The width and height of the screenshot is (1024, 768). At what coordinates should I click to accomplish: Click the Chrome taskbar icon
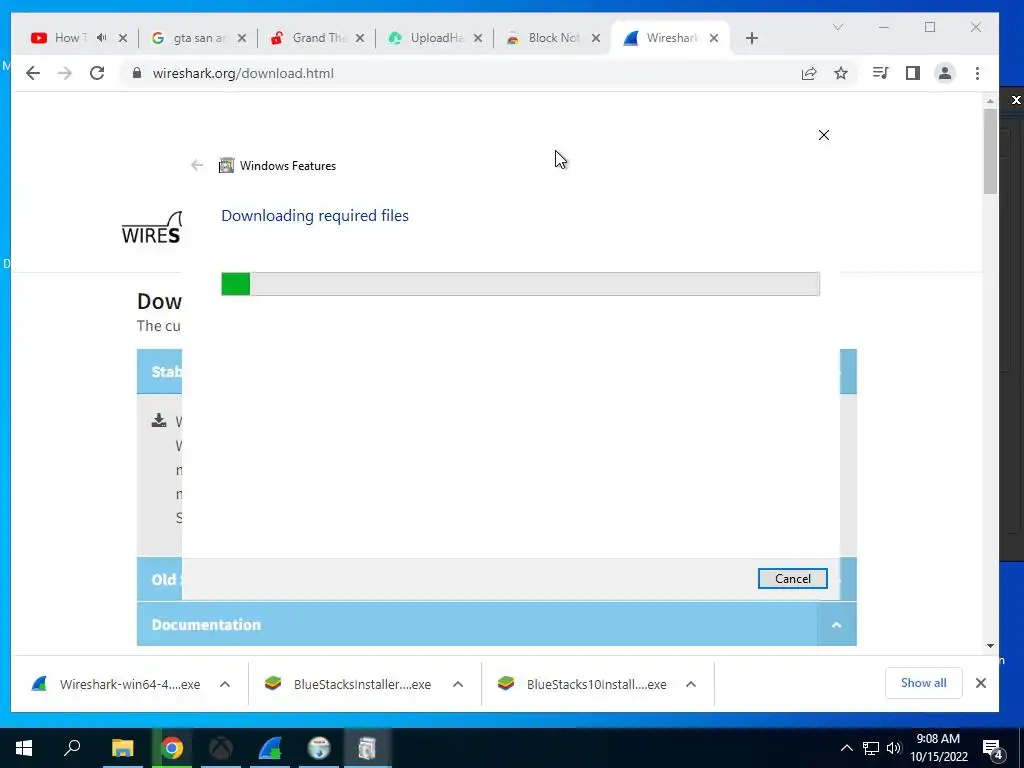[172, 748]
